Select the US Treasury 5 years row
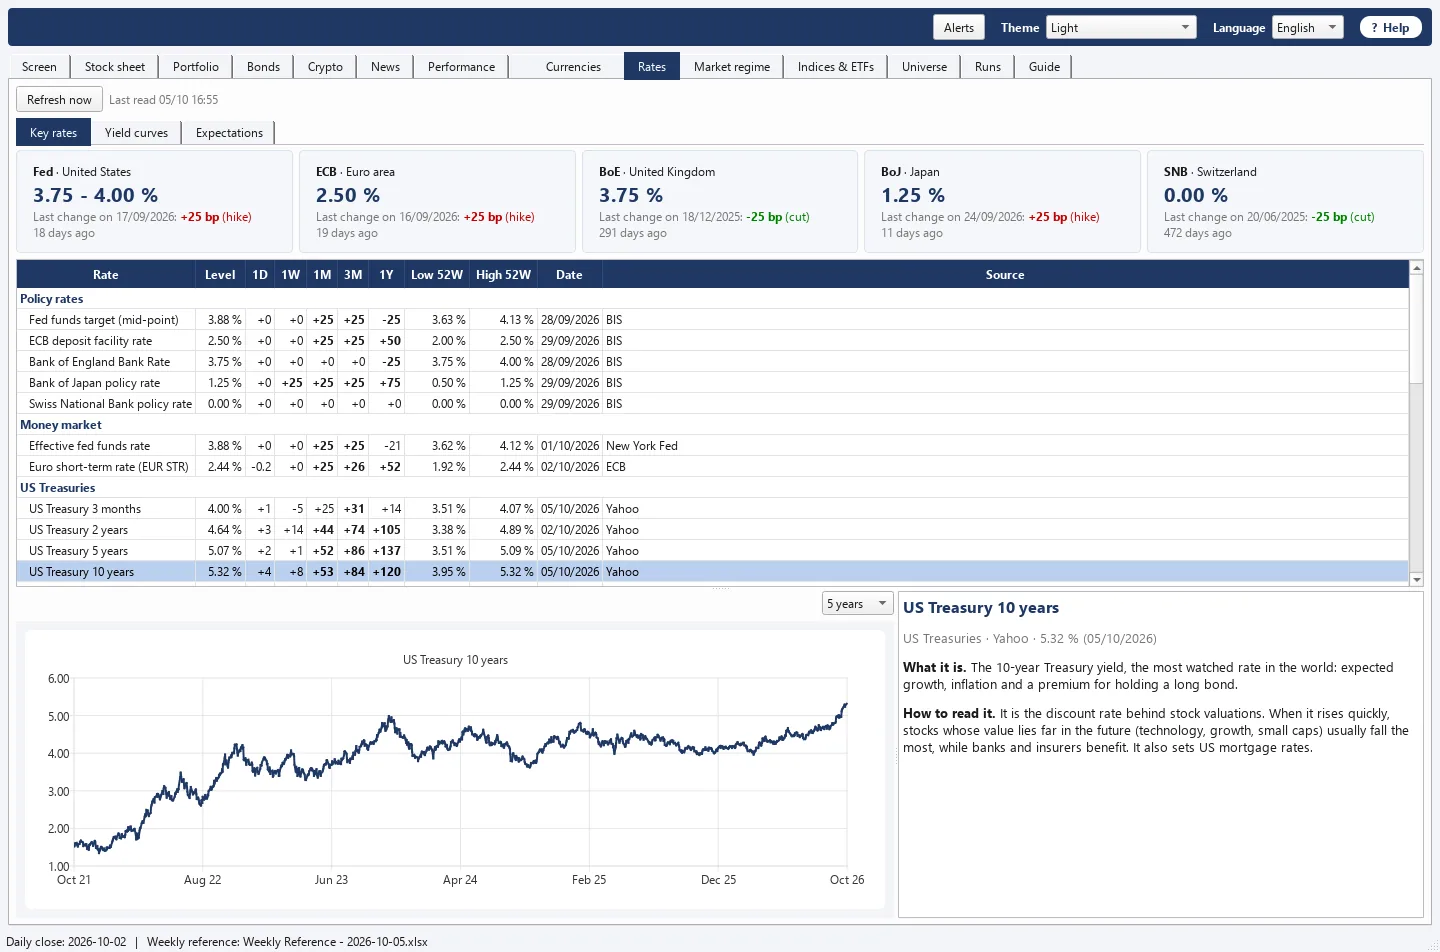 (x=712, y=551)
